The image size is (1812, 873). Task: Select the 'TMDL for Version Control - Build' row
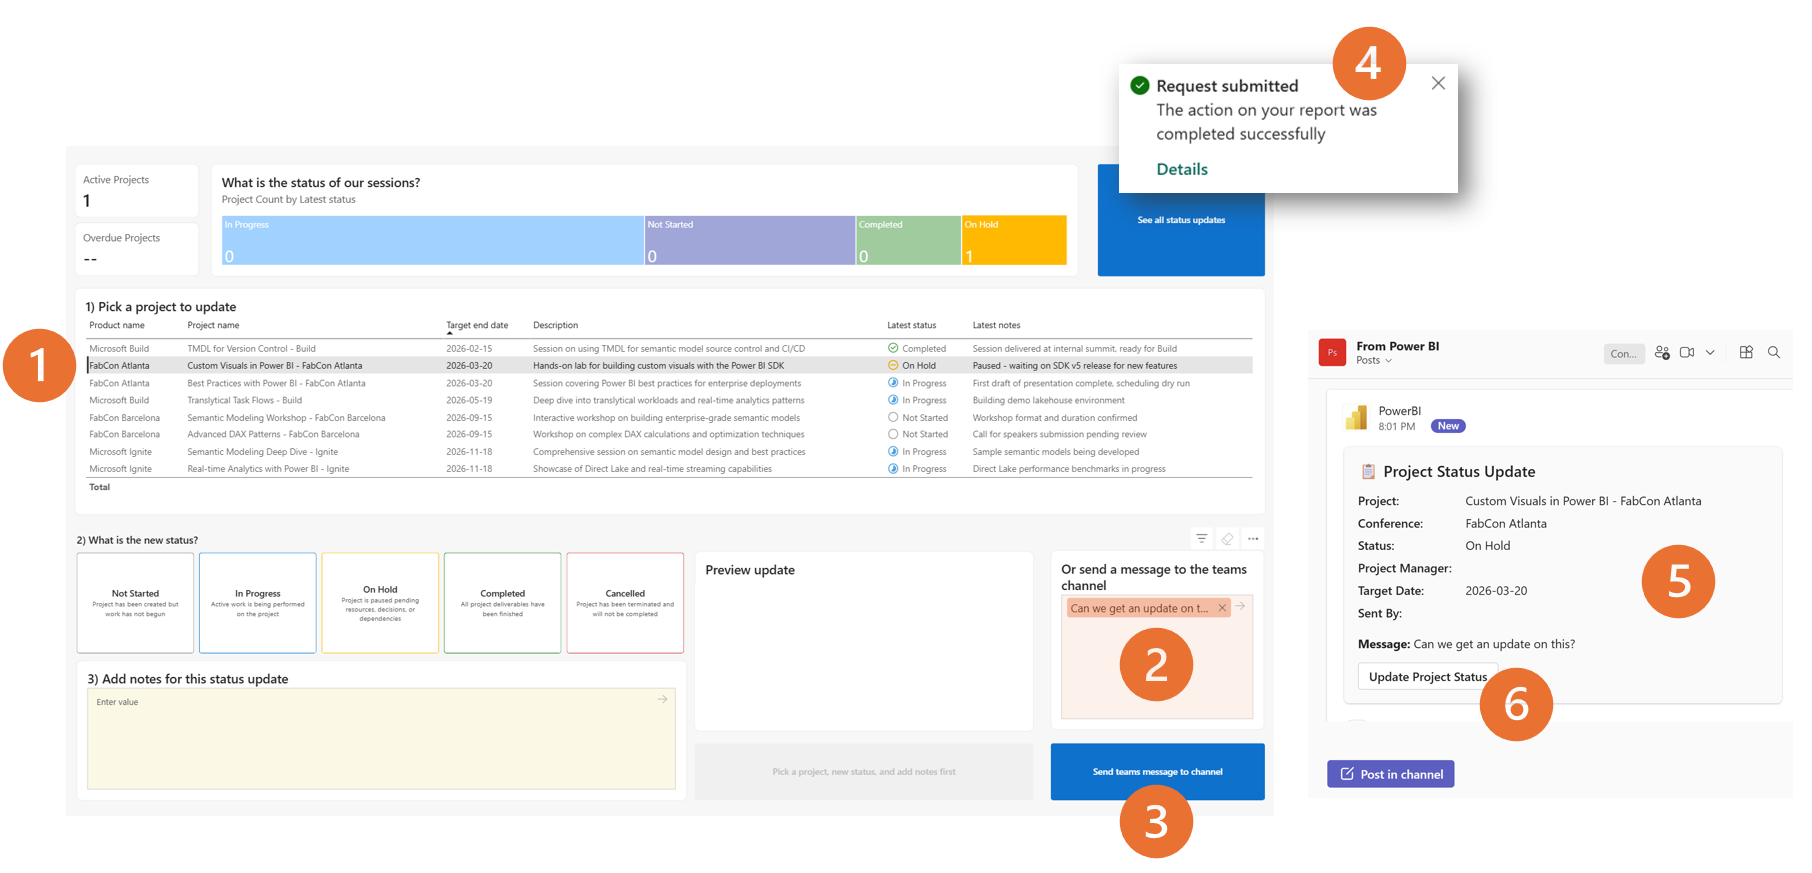669,349
